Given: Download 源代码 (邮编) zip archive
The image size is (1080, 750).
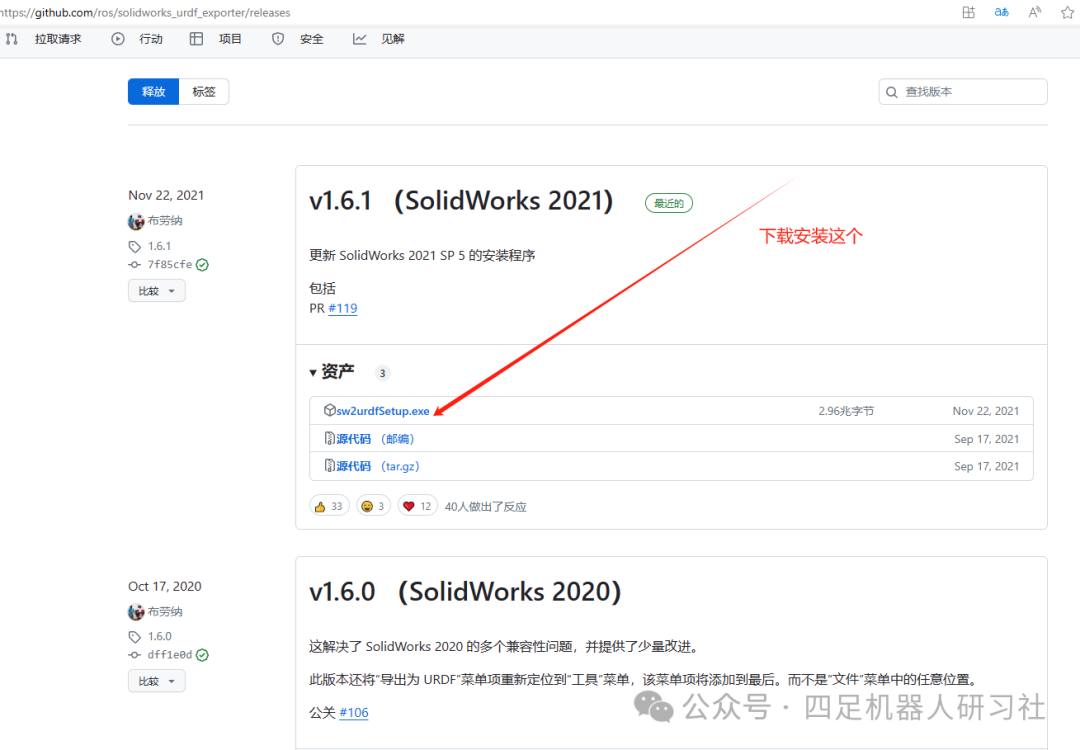Looking at the screenshot, I should click(375, 439).
